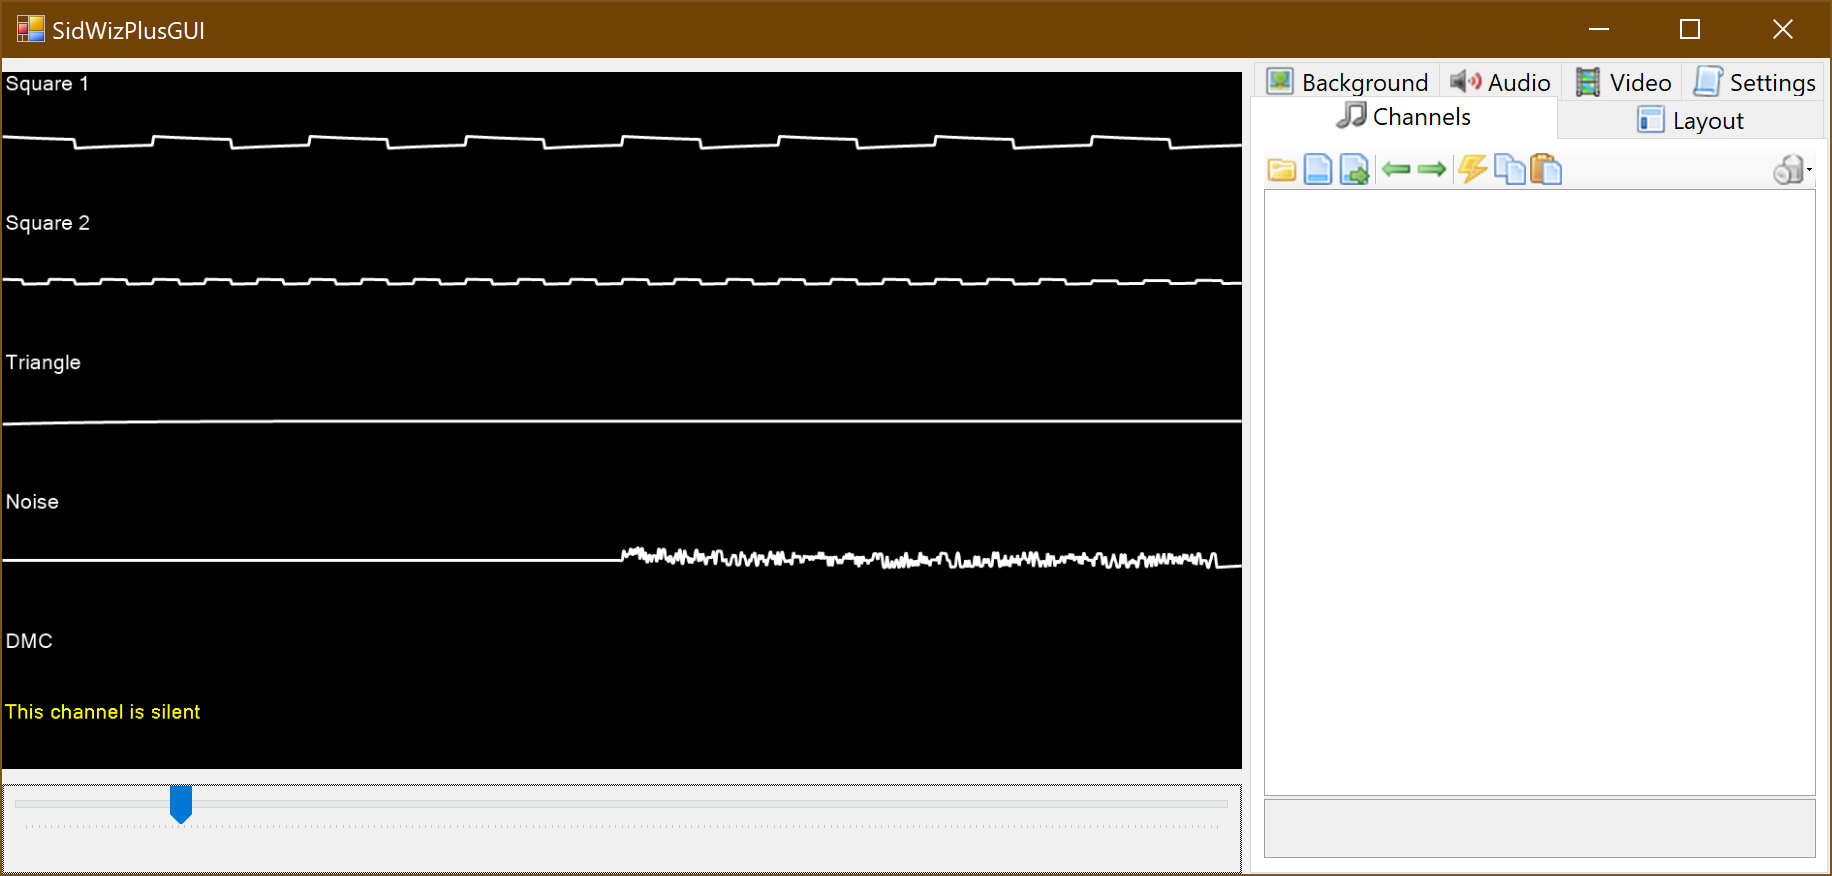Open the trash can dropdown in toolbar
This screenshot has height=876, width=1832.
pos(1792,170)
